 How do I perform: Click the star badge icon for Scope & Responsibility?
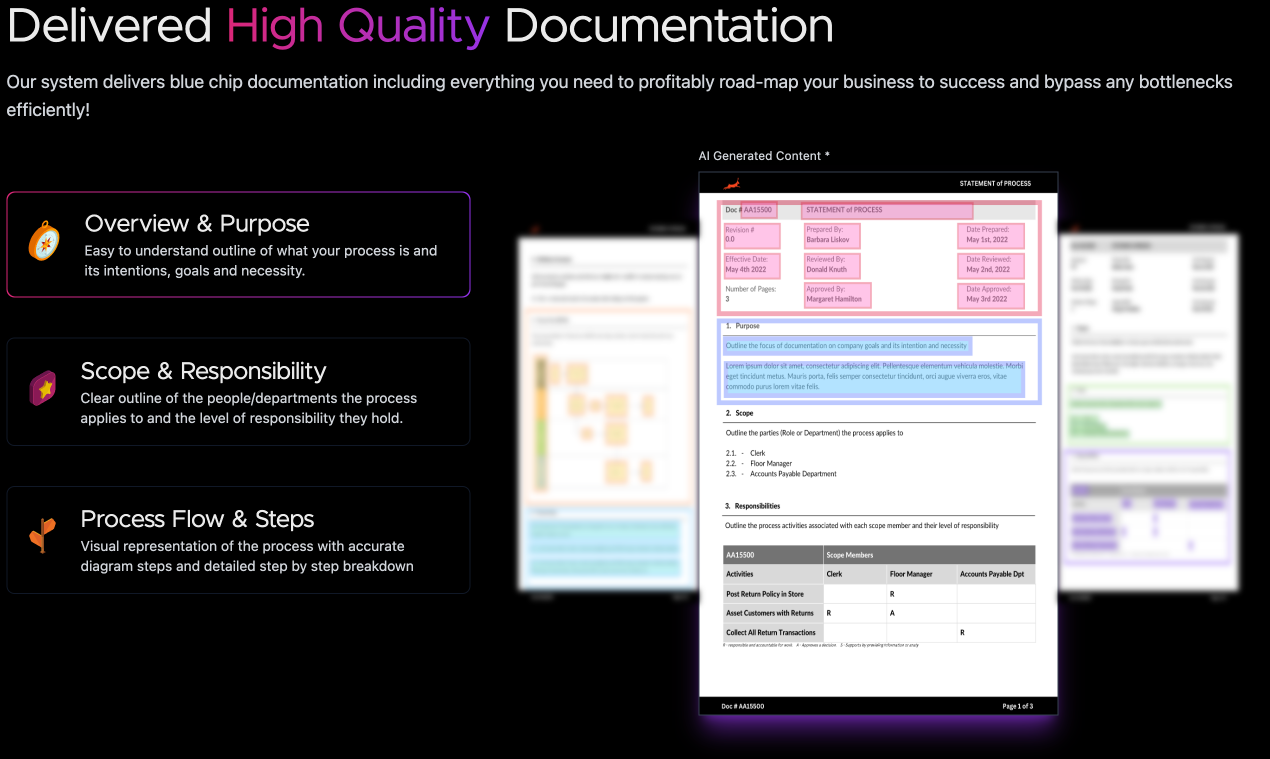pos(43,388)
